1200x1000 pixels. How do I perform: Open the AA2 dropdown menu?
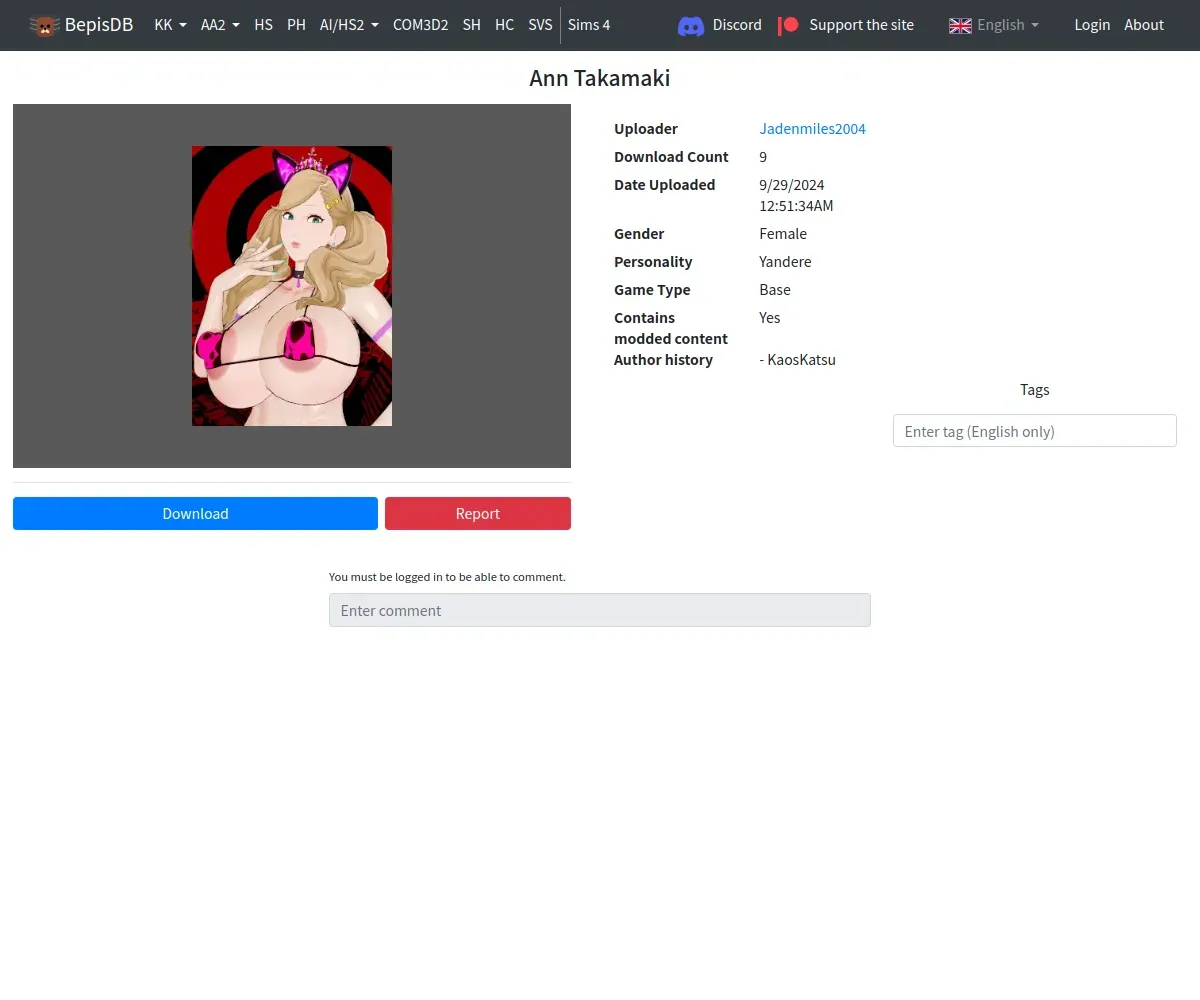tap(220, 25)
